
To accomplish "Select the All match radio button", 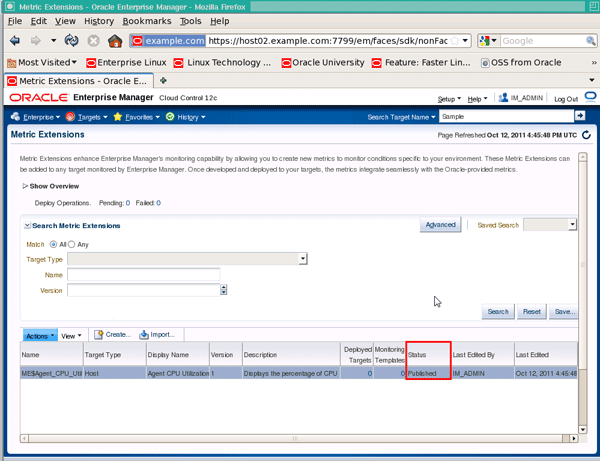I will [53, 244].
